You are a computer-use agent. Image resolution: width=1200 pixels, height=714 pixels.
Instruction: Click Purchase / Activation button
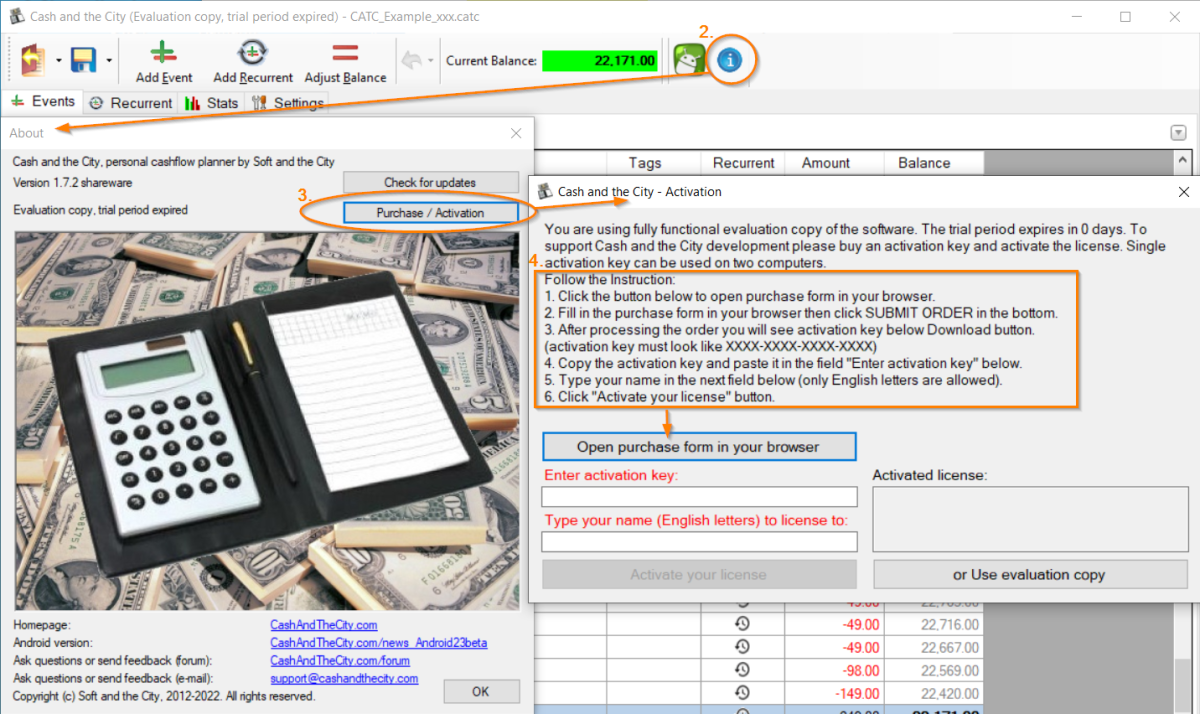431,213
